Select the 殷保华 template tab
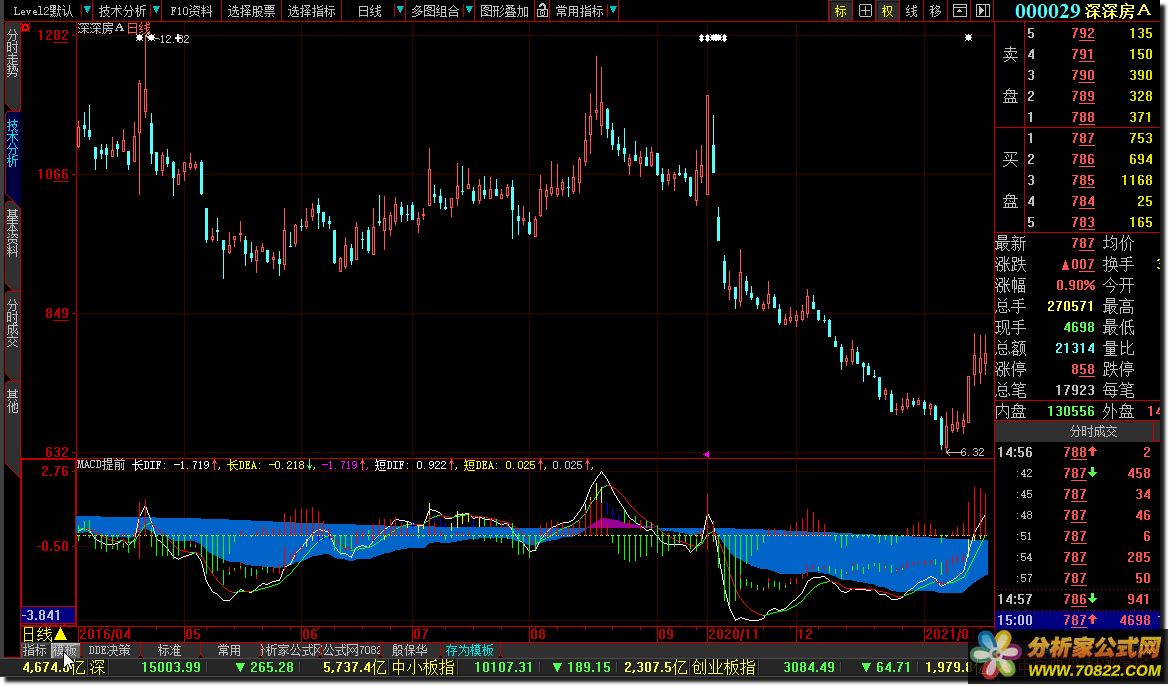1170x686 pixels. (x=410, y=650)
